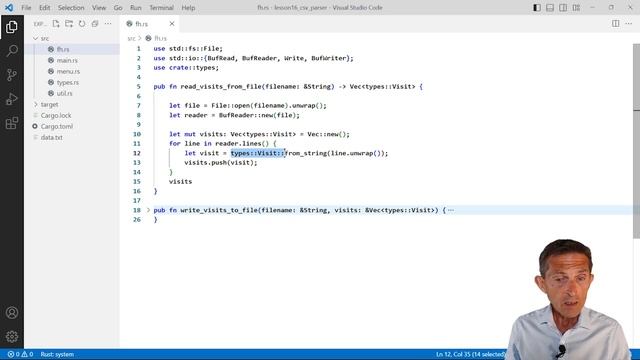Click Rust: system status bar item

coord(57,354)
